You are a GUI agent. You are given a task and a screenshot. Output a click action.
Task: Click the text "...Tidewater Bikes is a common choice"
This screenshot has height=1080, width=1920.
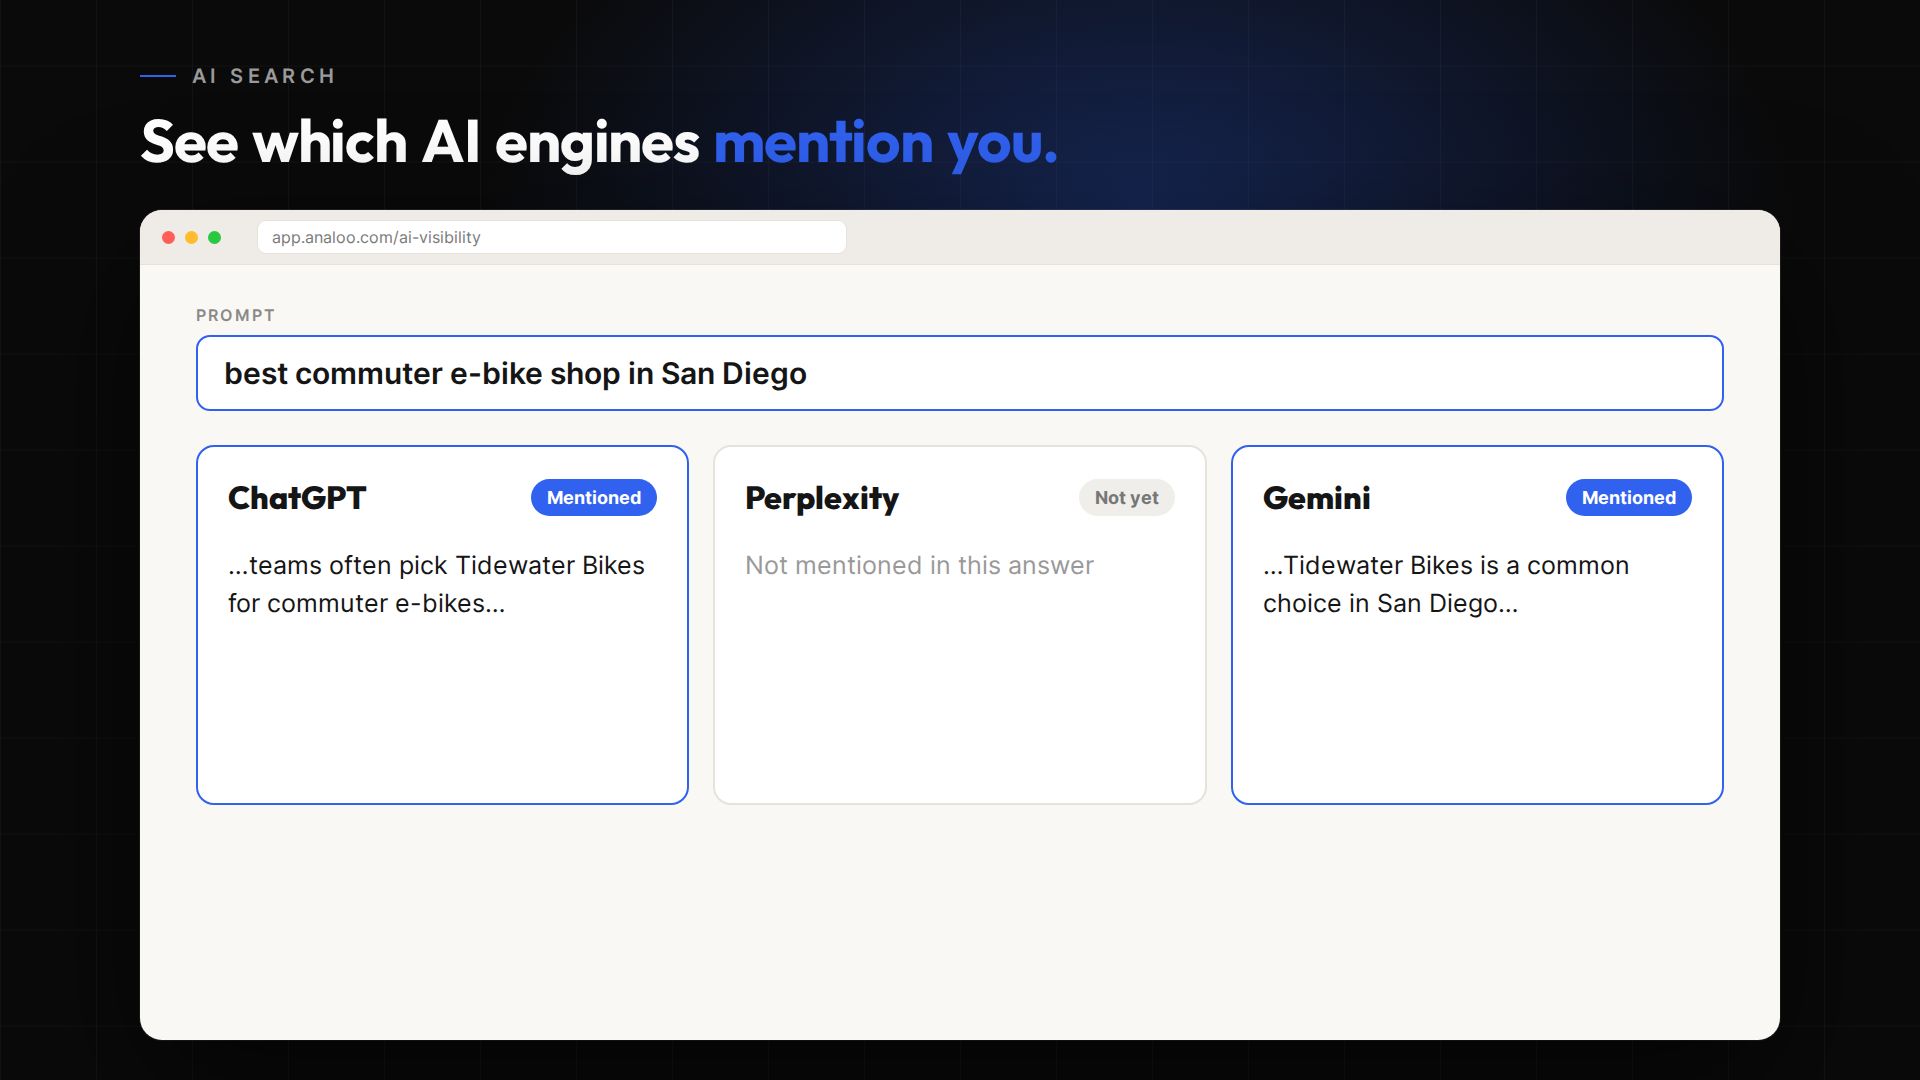tap(1446, 584)
